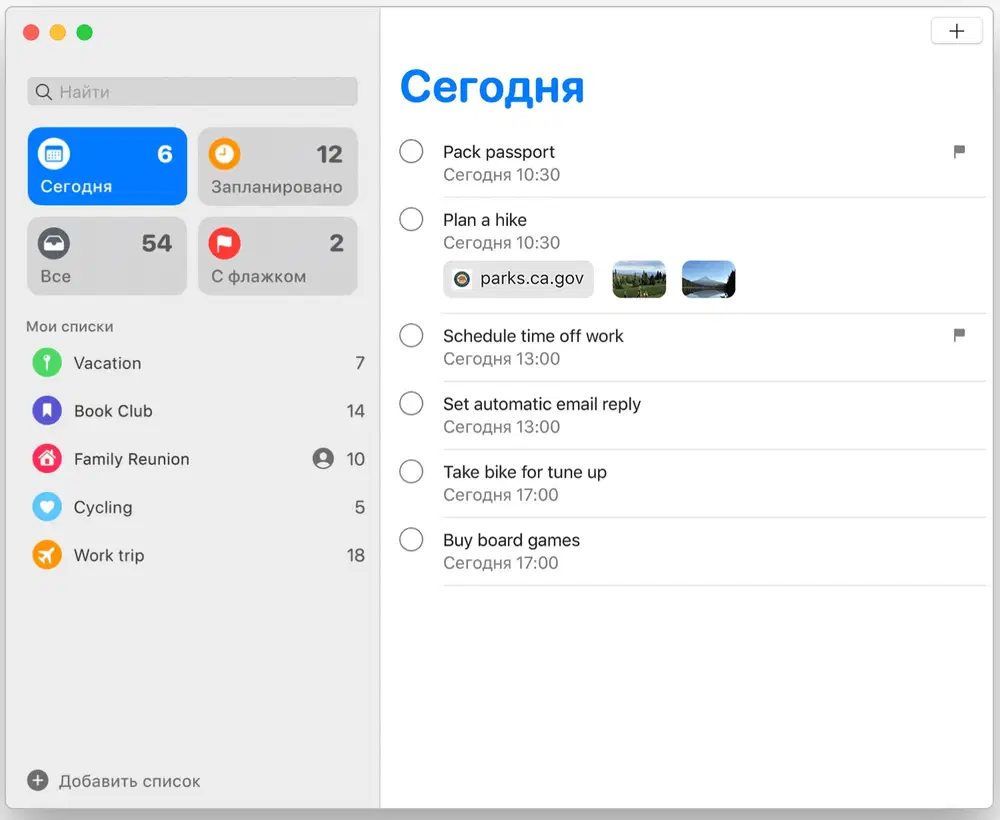This screenshot has width=1000, height=820.
Task: Click the Vacation list green icon
Action: click(x=47, y=363)
